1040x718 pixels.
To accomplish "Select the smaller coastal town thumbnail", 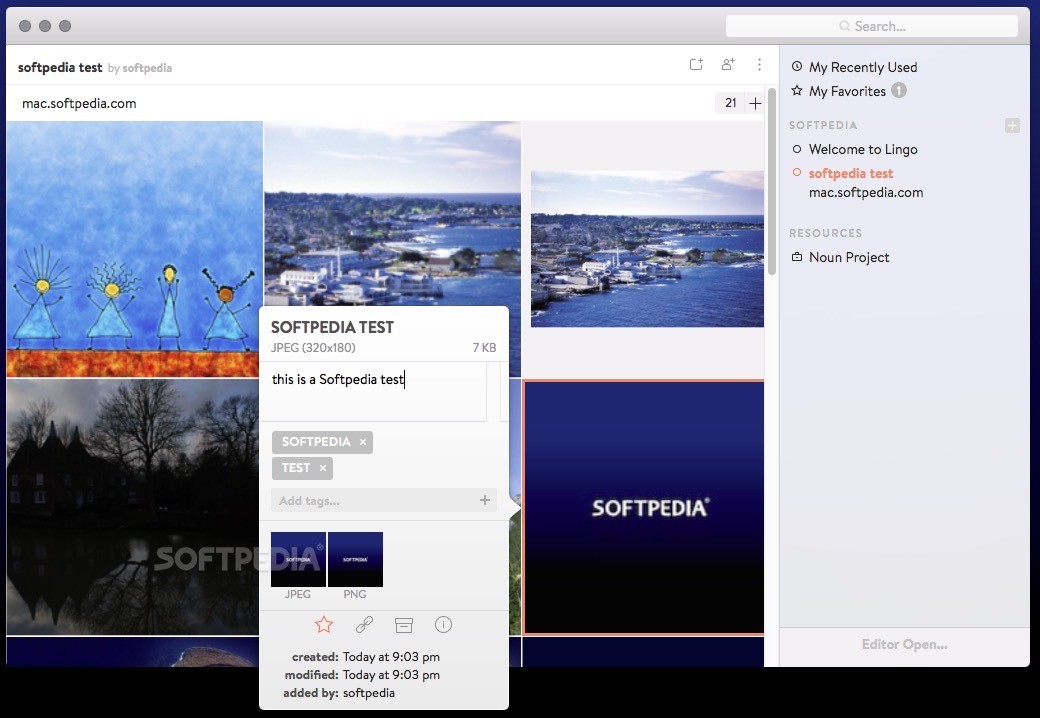I will [x=647, y=249].
